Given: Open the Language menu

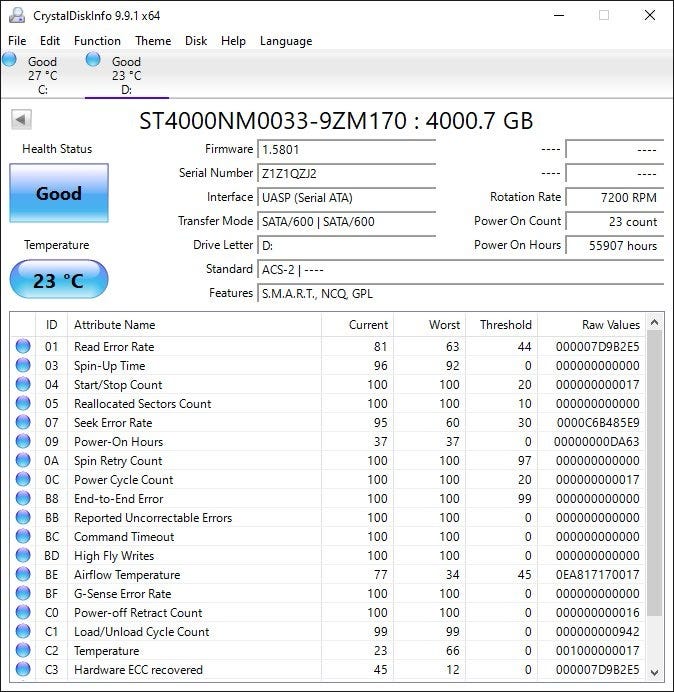Looking at the screenshot, I should 286,41.
